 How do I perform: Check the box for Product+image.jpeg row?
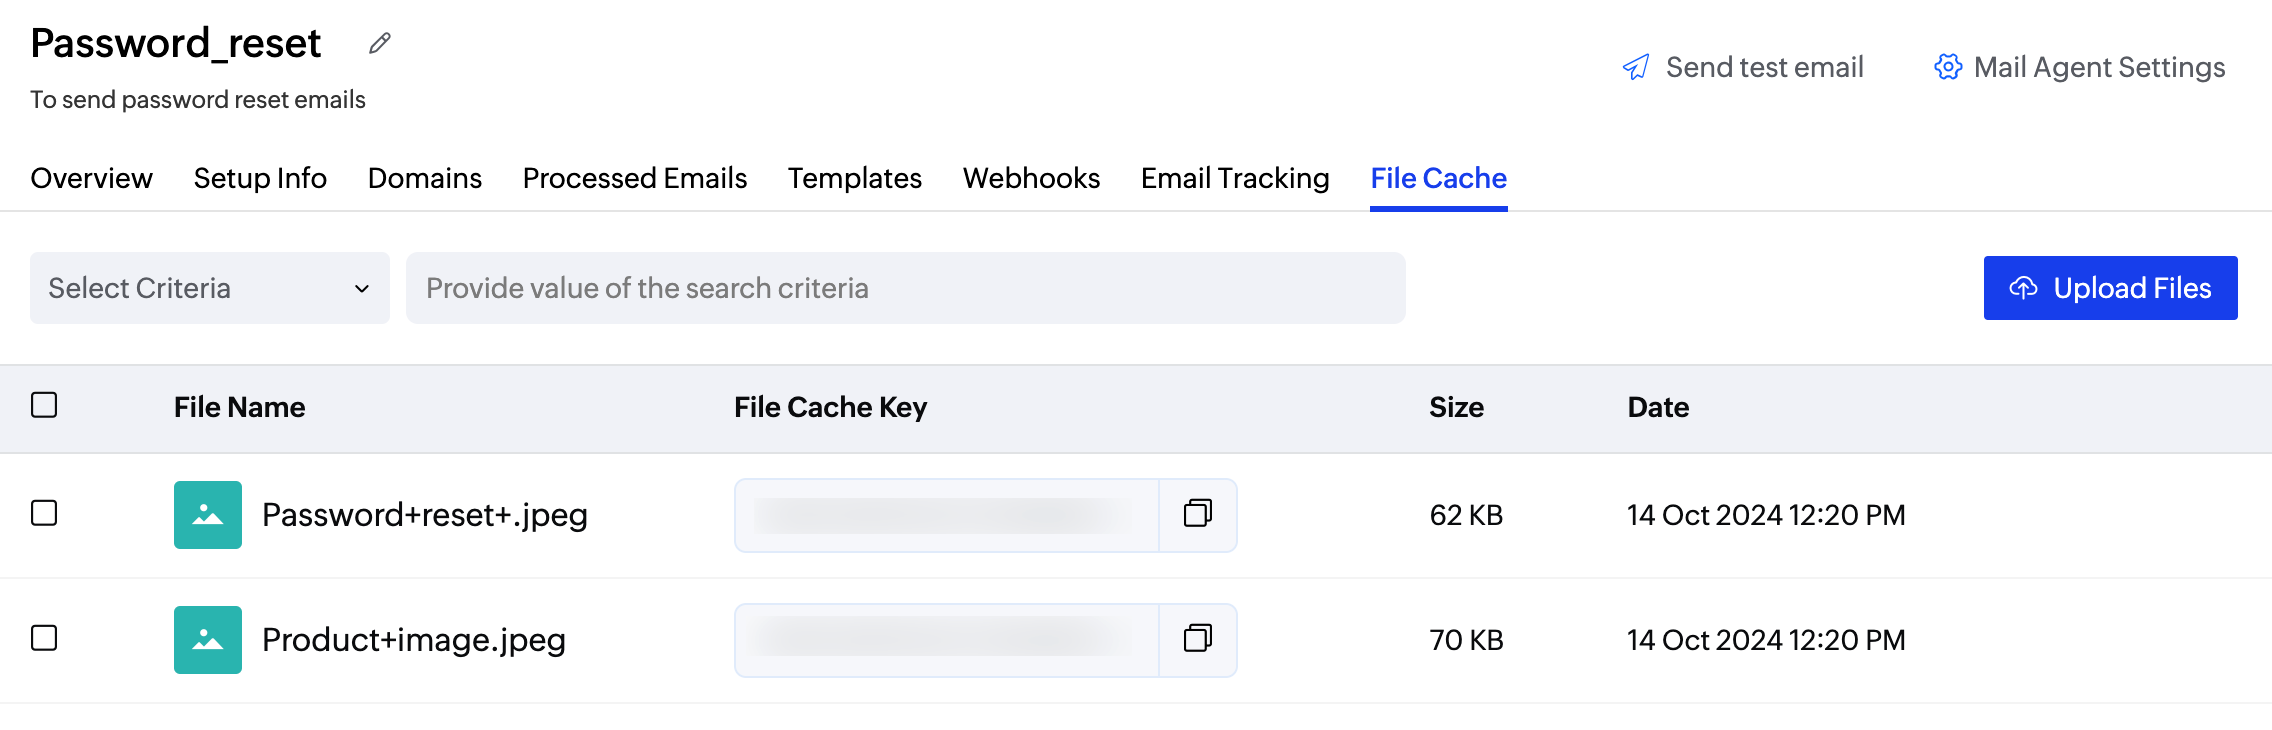pos(44,638)
